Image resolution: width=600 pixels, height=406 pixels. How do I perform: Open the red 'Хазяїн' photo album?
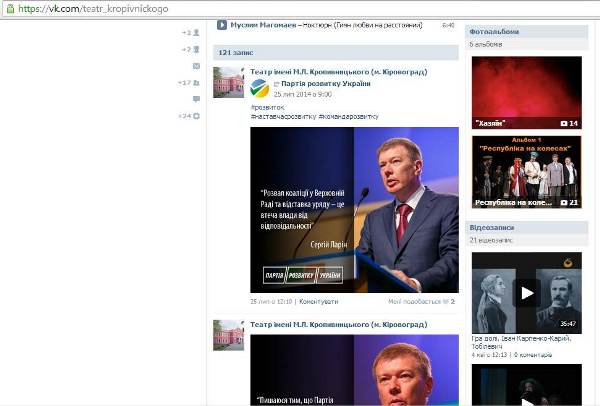coord(527,93)
